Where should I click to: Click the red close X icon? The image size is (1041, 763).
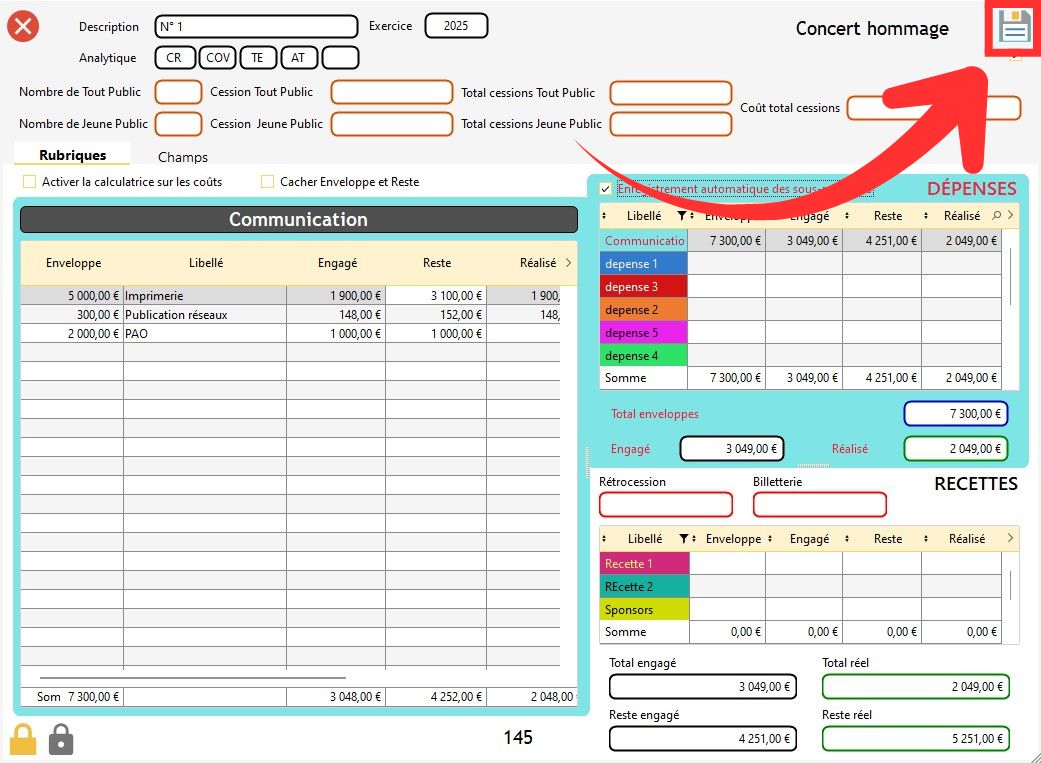[x=23, y=26]
